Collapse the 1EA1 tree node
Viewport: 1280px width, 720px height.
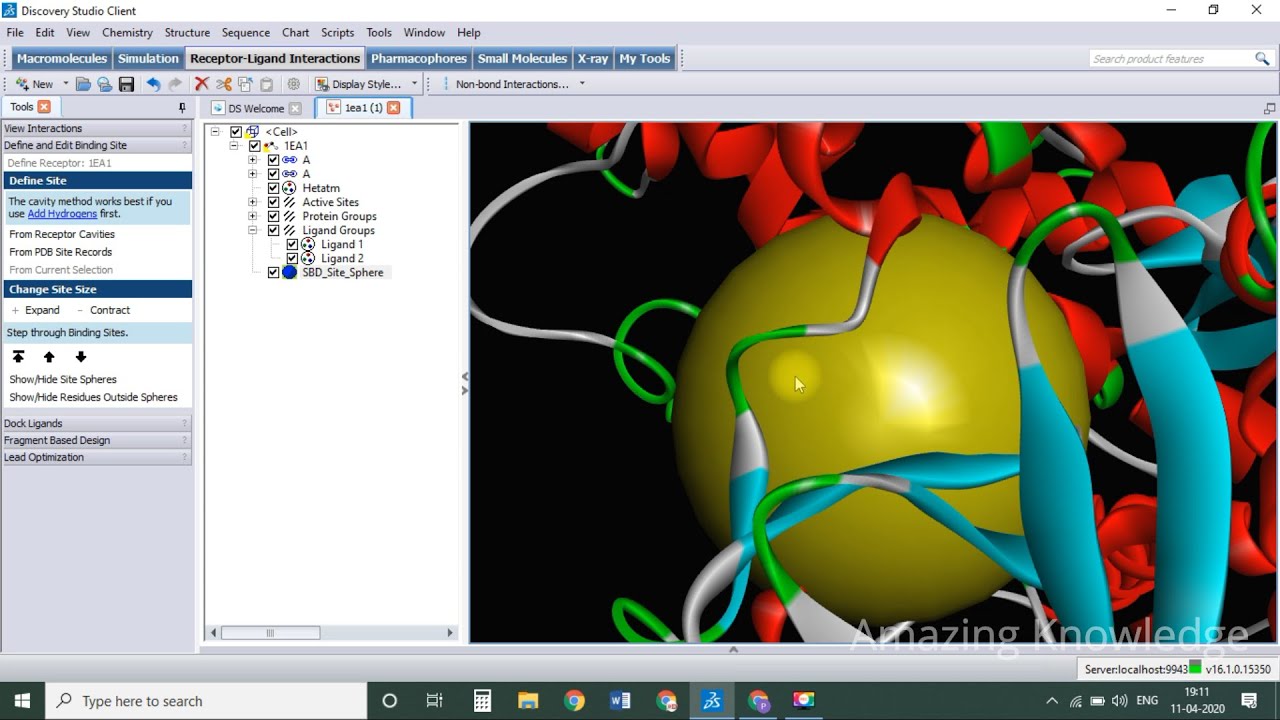click(x=233, y=146)
